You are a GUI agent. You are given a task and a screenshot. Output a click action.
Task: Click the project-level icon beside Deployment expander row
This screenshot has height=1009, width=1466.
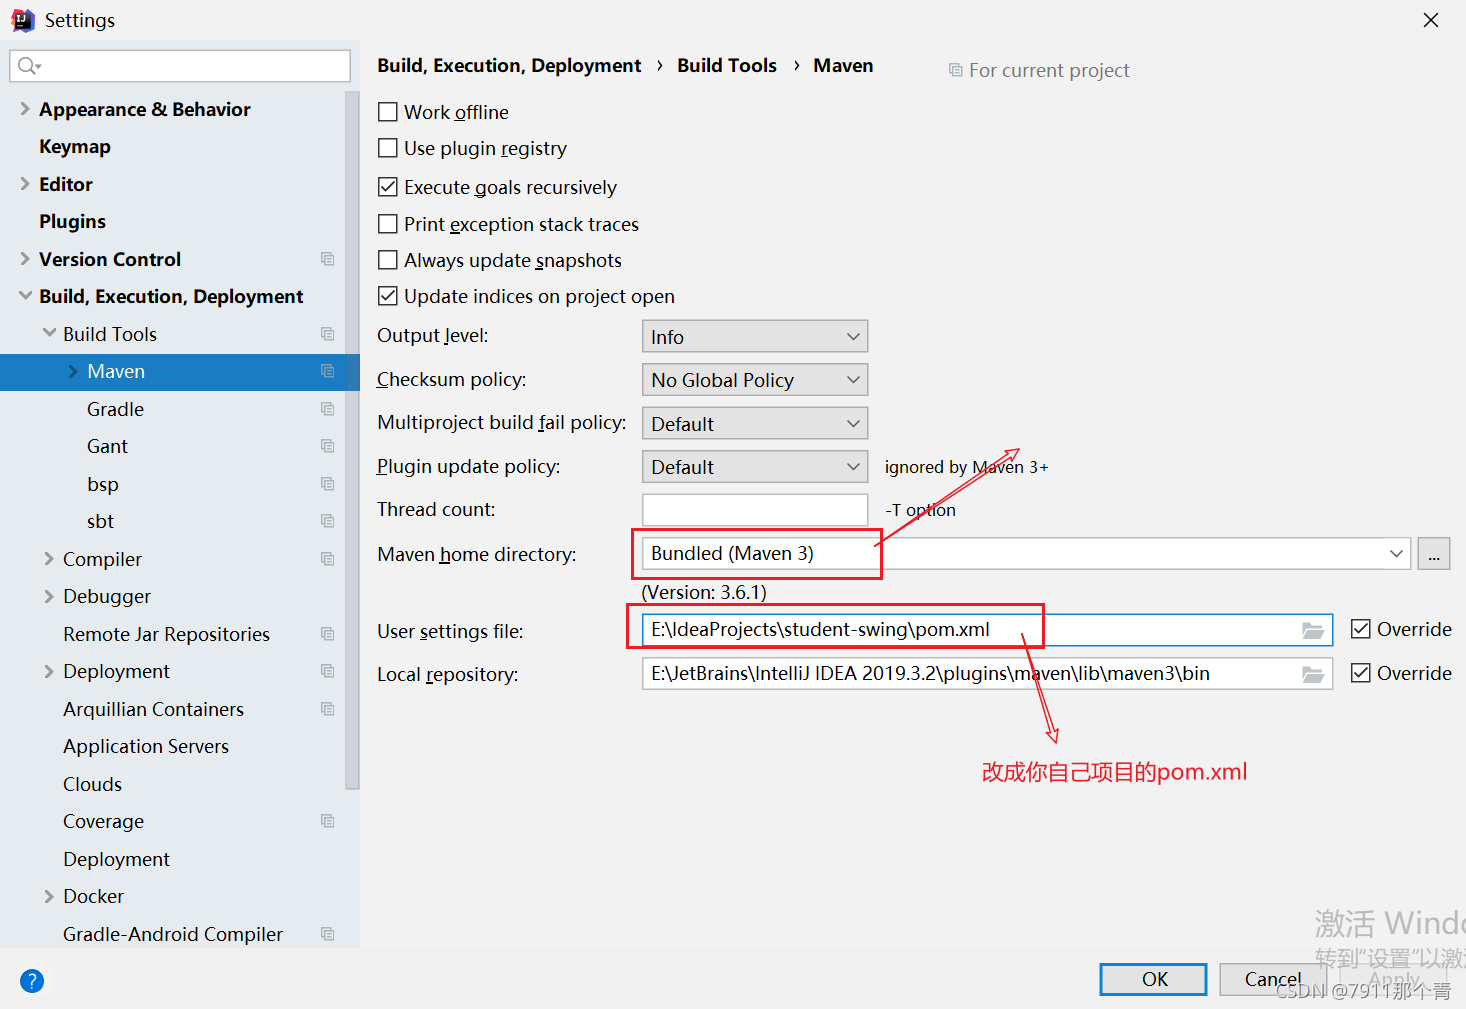pos(327,671)
